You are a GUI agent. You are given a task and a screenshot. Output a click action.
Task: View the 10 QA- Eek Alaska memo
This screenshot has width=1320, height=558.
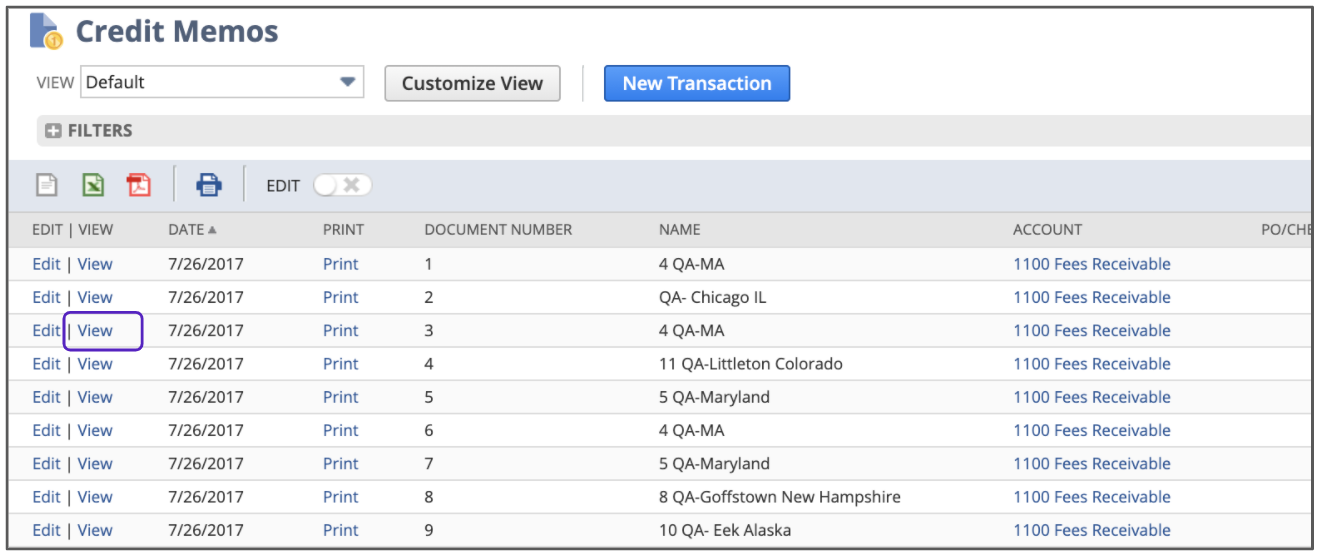(x=95, y=530)
